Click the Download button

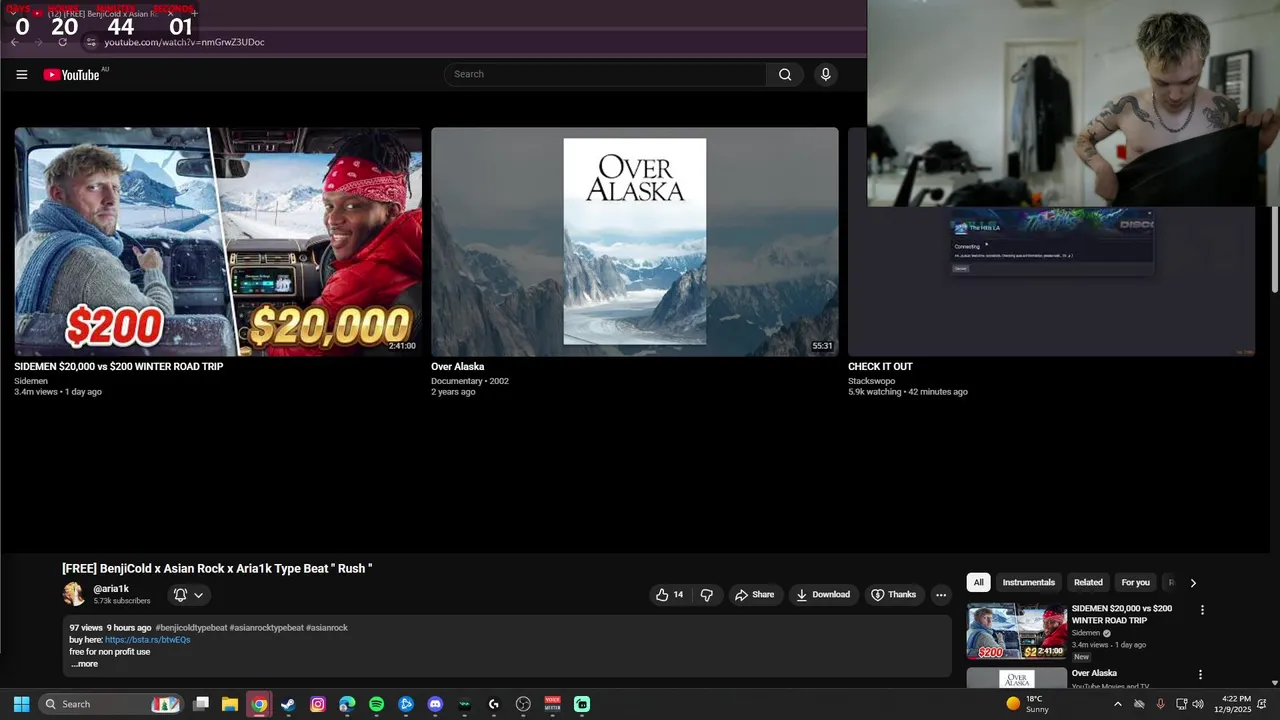pos(822,595)
